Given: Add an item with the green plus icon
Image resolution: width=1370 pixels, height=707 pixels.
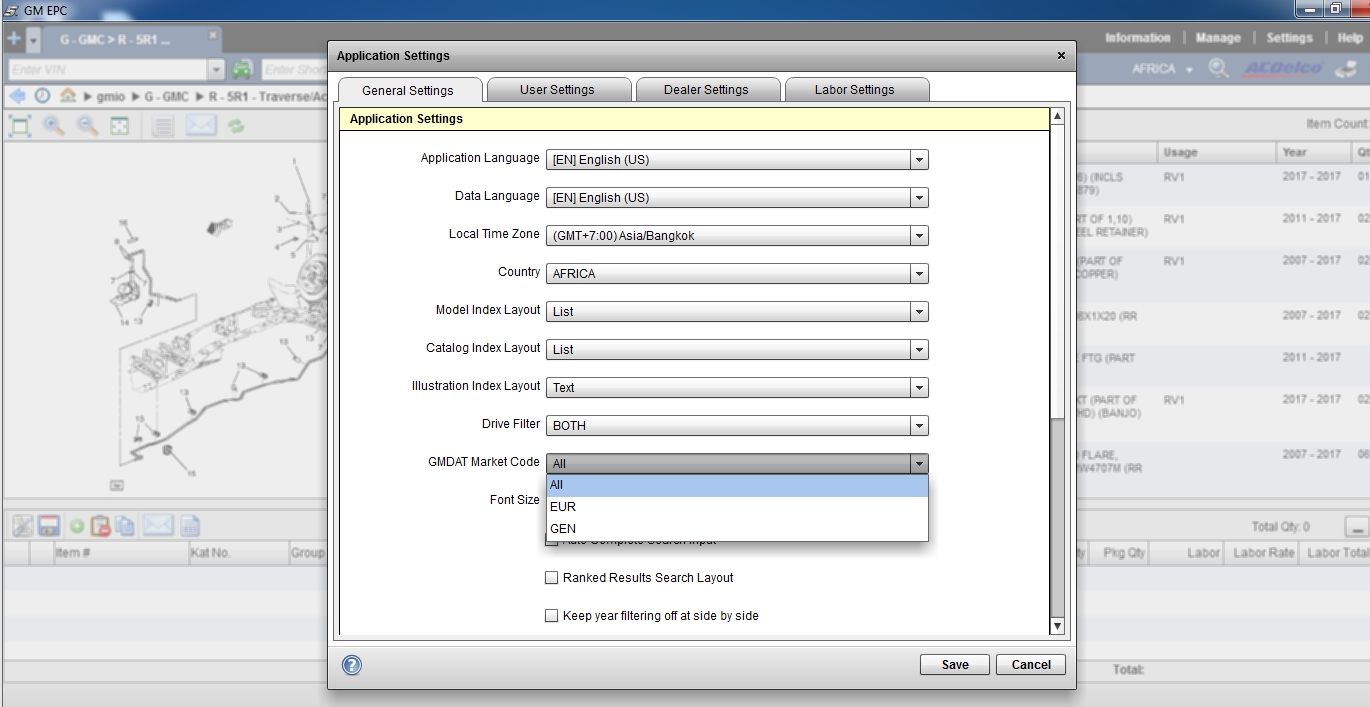Looking at the screenshot, I should 75,526.
